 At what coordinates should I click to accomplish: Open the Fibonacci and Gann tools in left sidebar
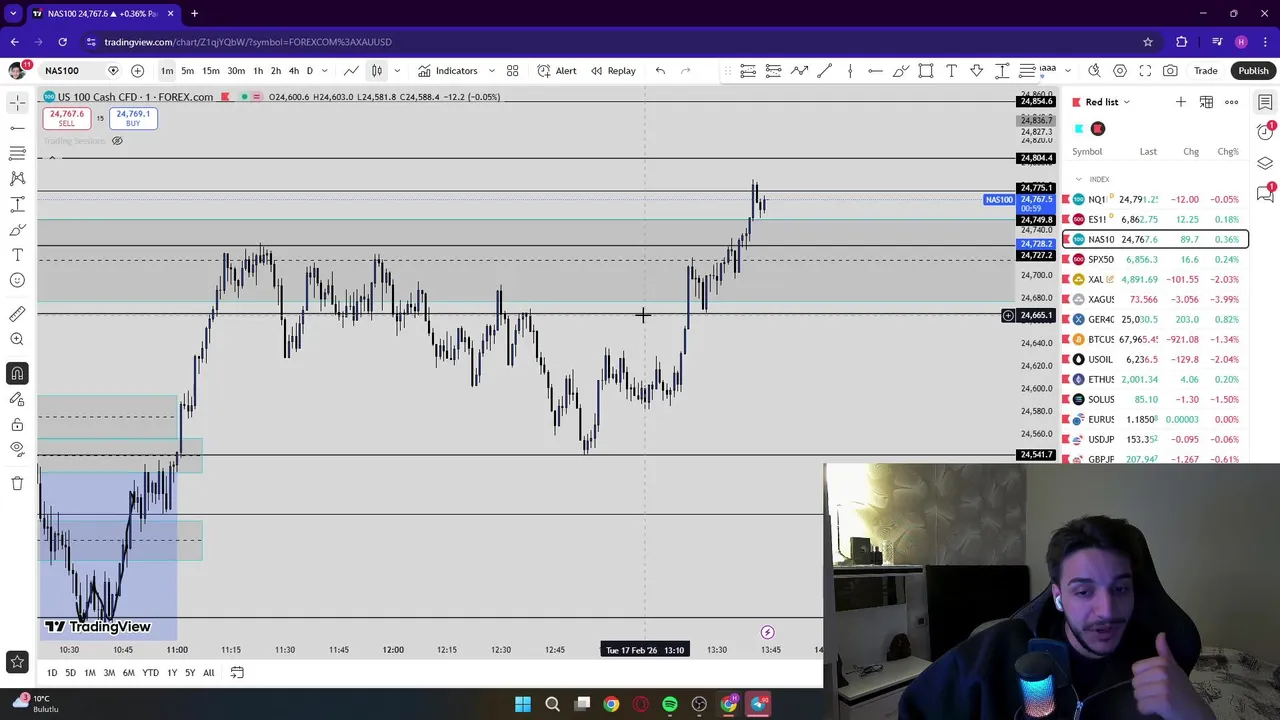pyautogui.click(x=17, y=153)
